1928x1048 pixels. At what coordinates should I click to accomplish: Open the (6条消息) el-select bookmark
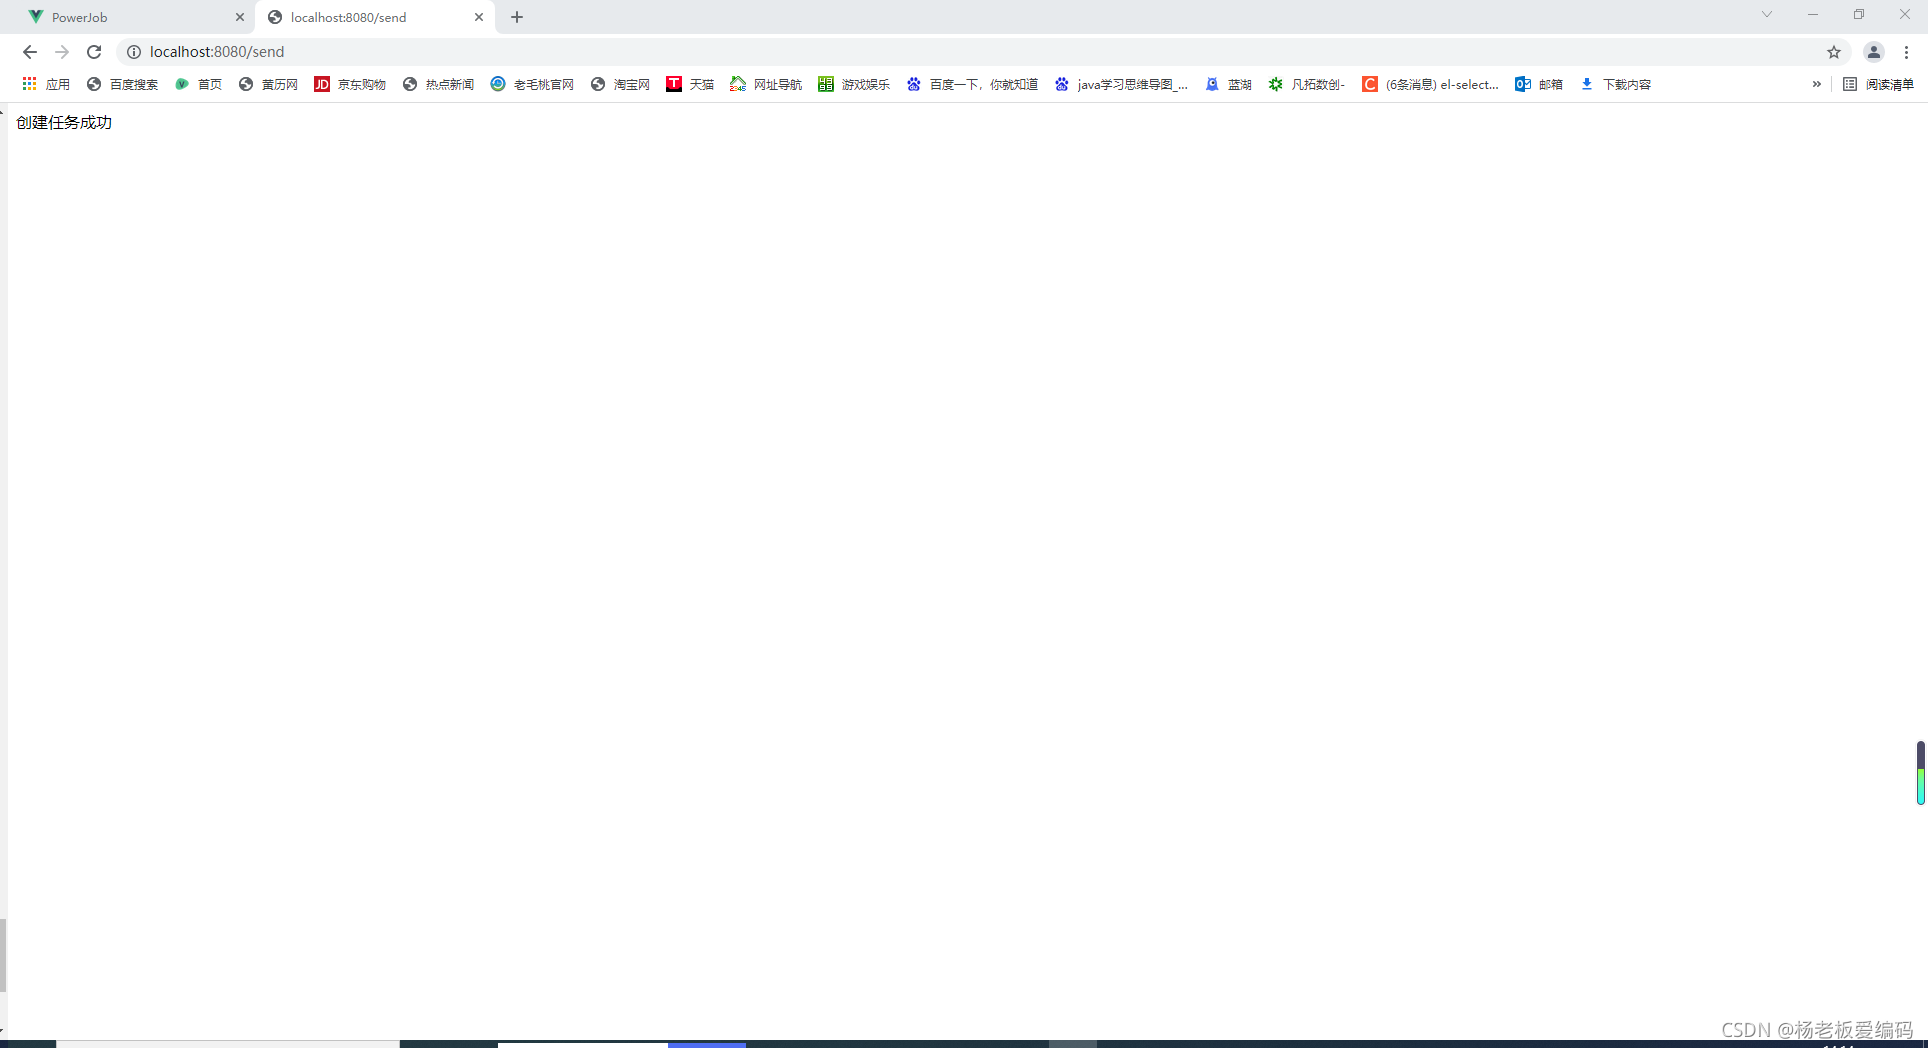1431,84
